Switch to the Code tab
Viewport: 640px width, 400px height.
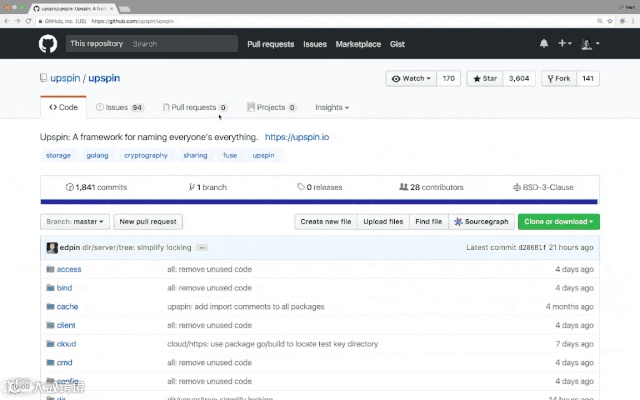click(63, 107)
